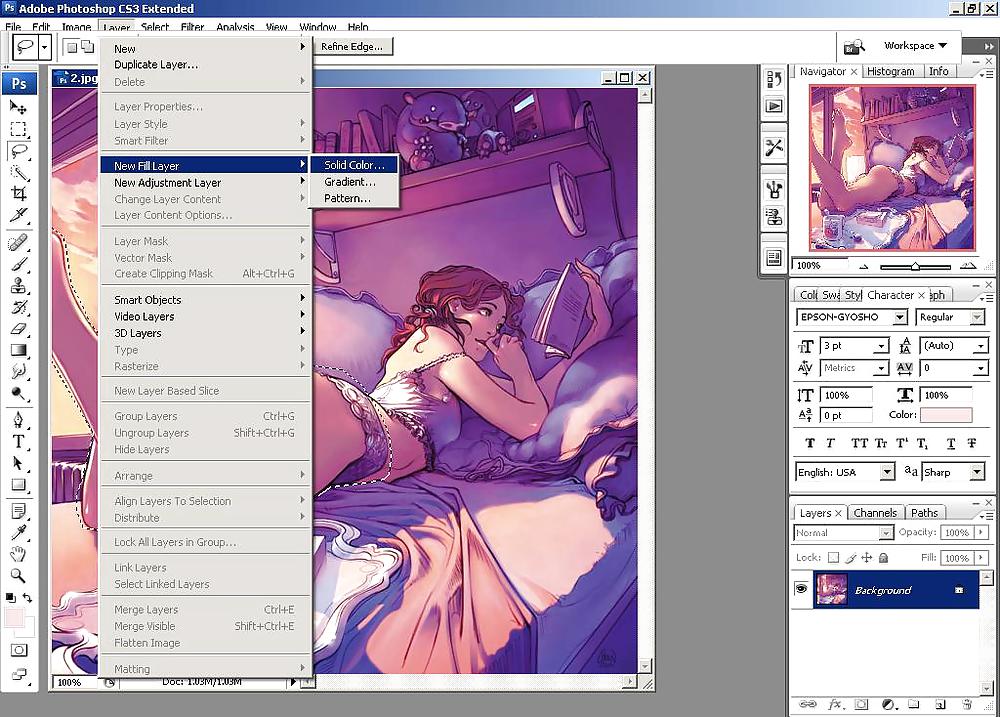Open the Info tab
Screen dimensions: 1000x717
click(x=938, y=71)
